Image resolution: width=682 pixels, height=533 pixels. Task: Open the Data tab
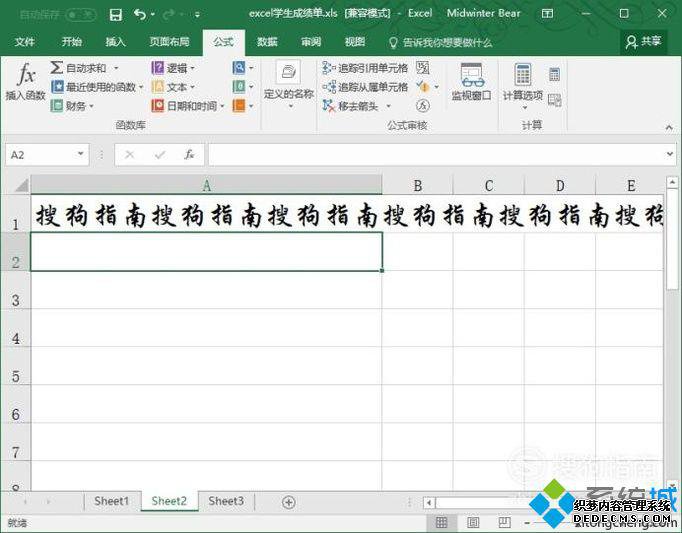click(267, 42)
